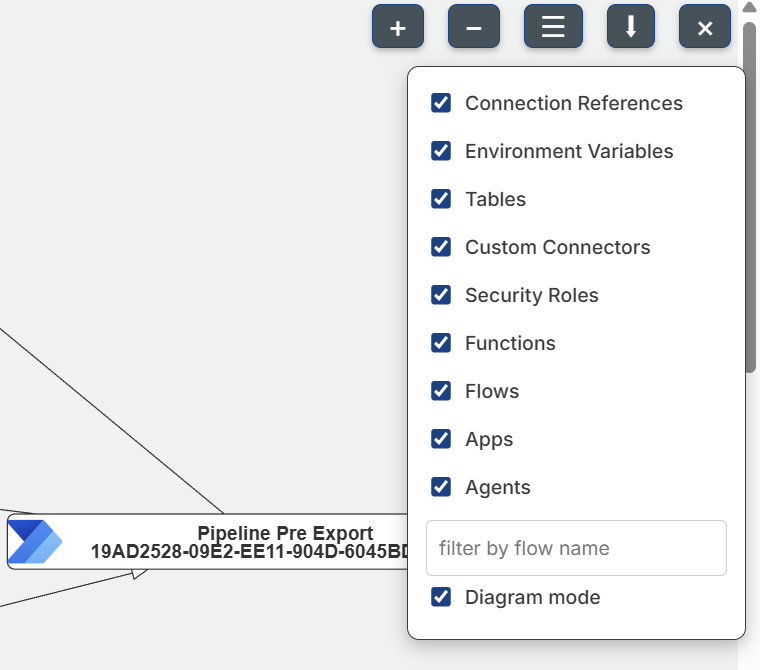Screen dimensions: 760x670
Task: Uncheck the Flows checkbox
Action: coord(441,391)
